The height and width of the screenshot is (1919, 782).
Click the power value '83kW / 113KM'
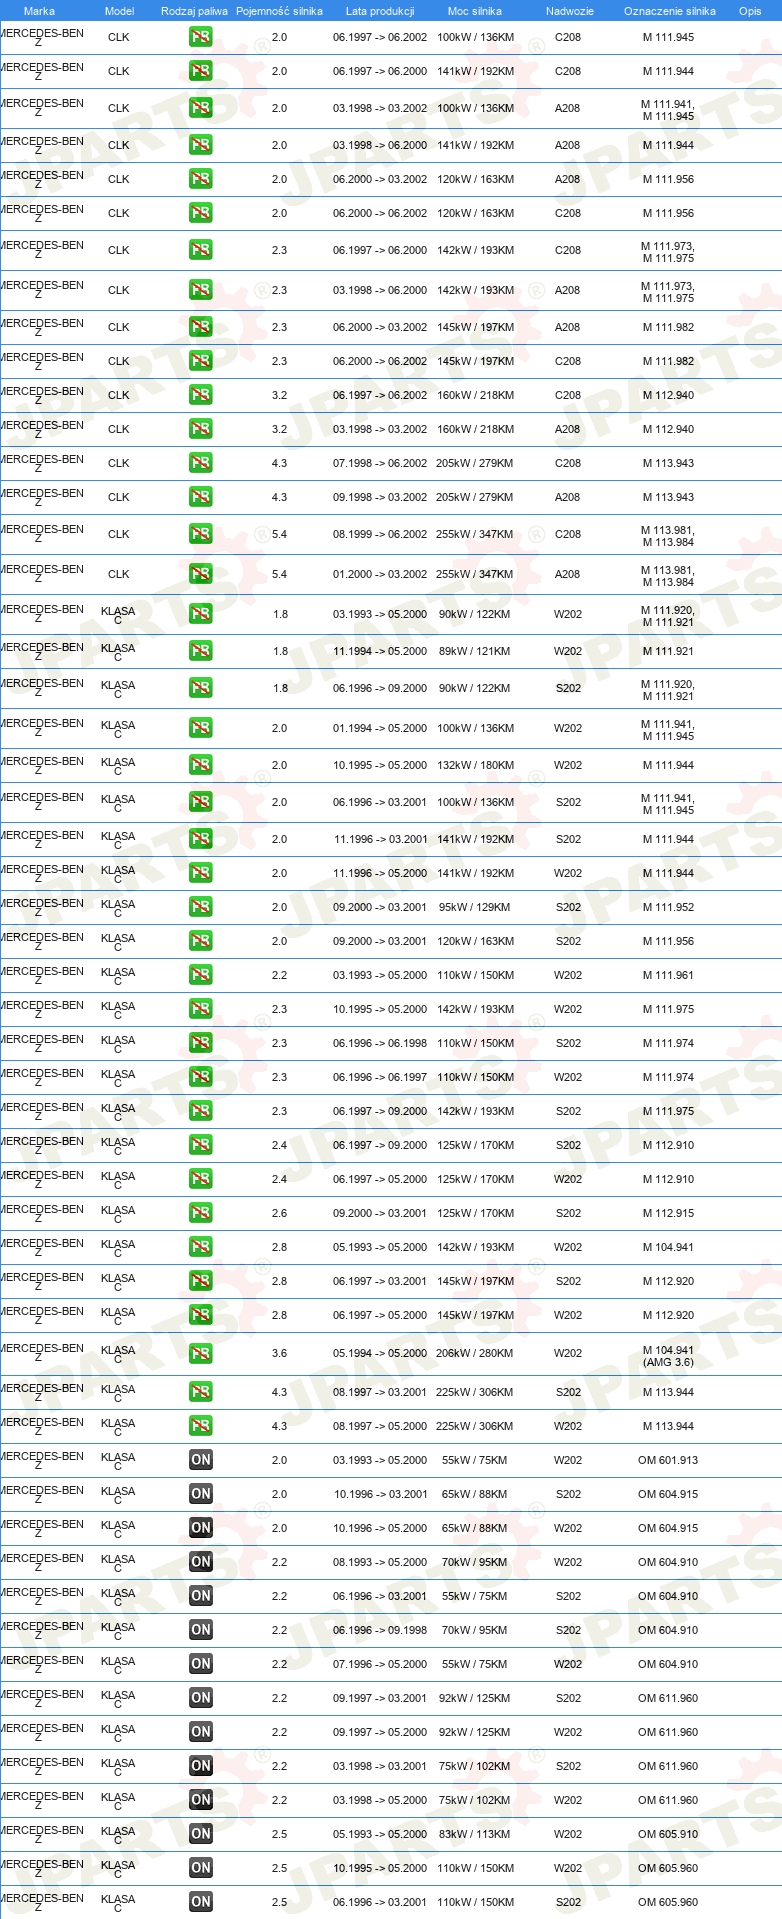[475, 1834]
